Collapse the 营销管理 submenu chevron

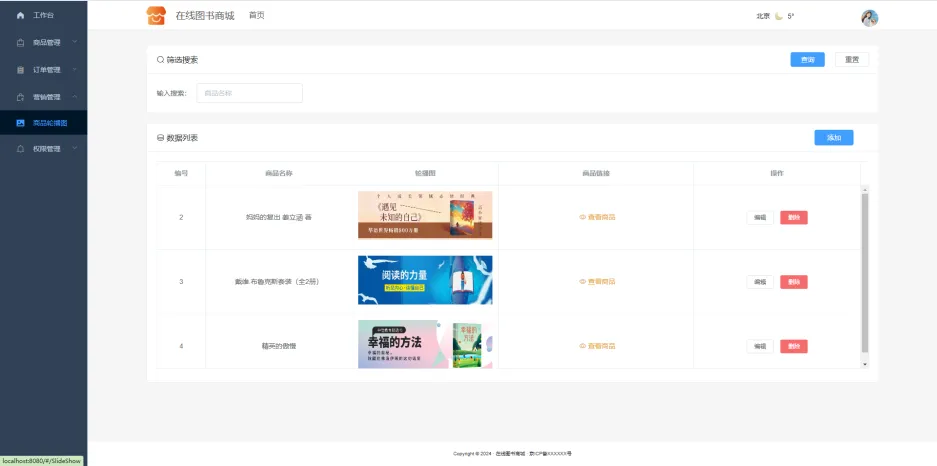[74, 97]
